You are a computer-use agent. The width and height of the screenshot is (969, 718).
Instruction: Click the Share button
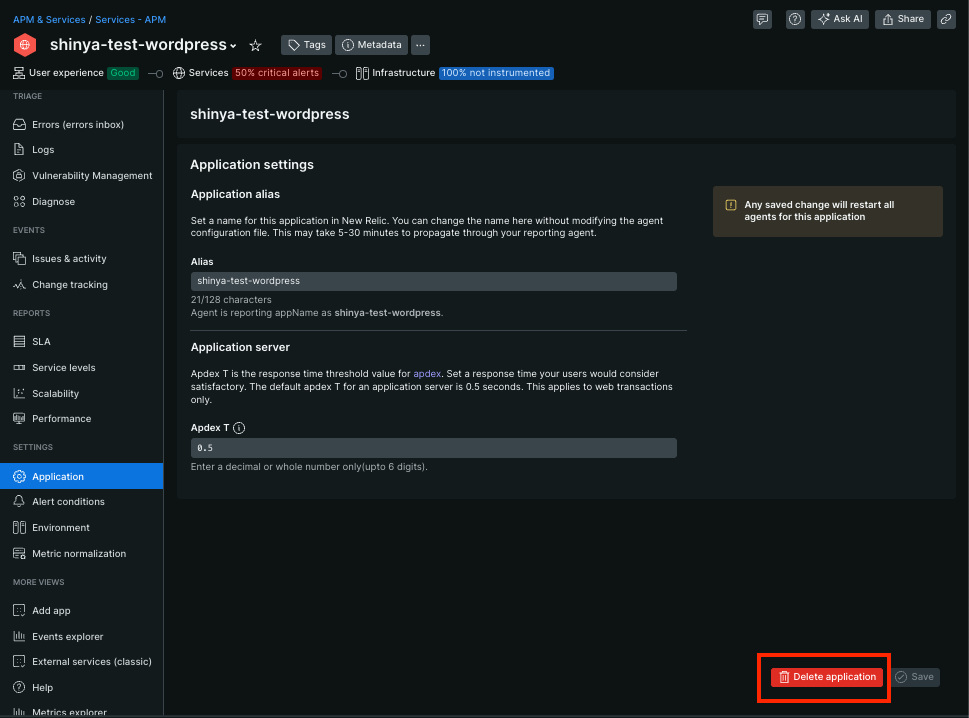pyautogui.click(x=903, y=19)
